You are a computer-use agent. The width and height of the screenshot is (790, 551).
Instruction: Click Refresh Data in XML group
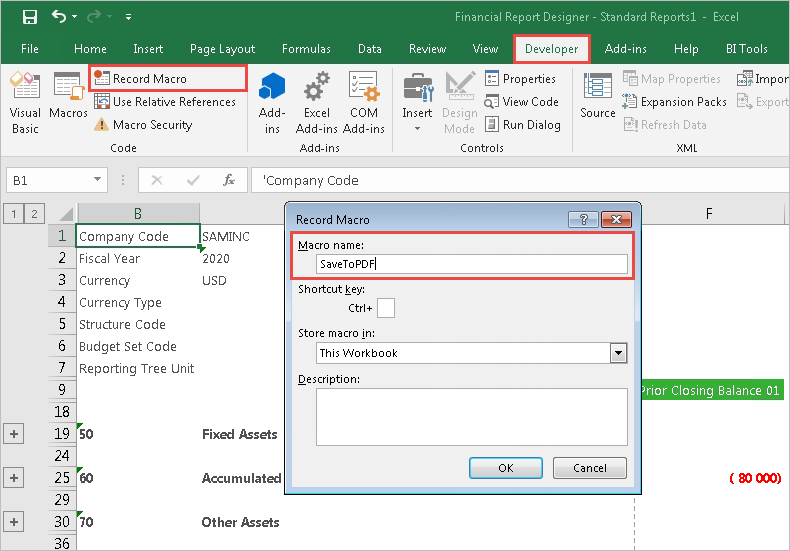pos(665,124)
